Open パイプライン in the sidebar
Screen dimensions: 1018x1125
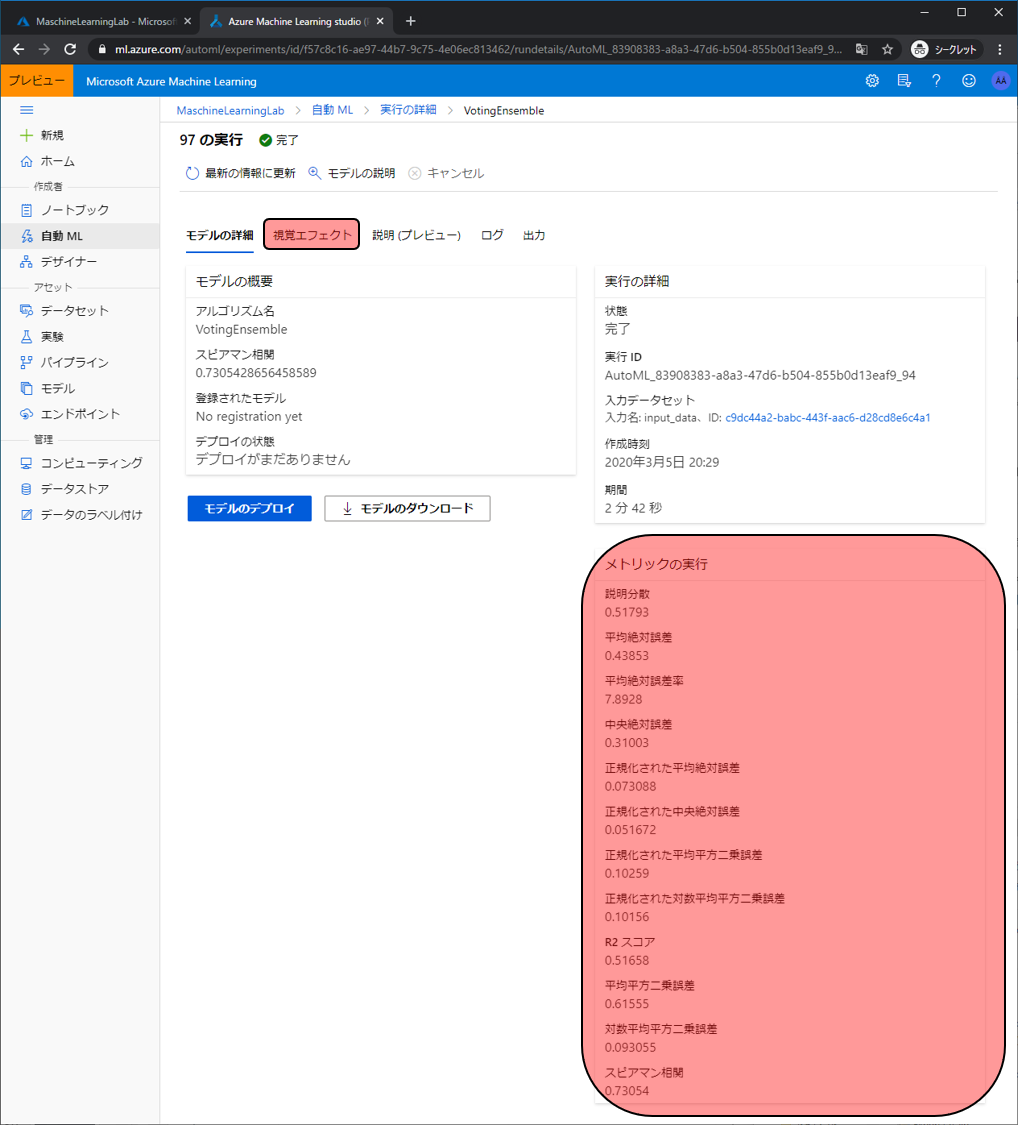pos(74,362)
